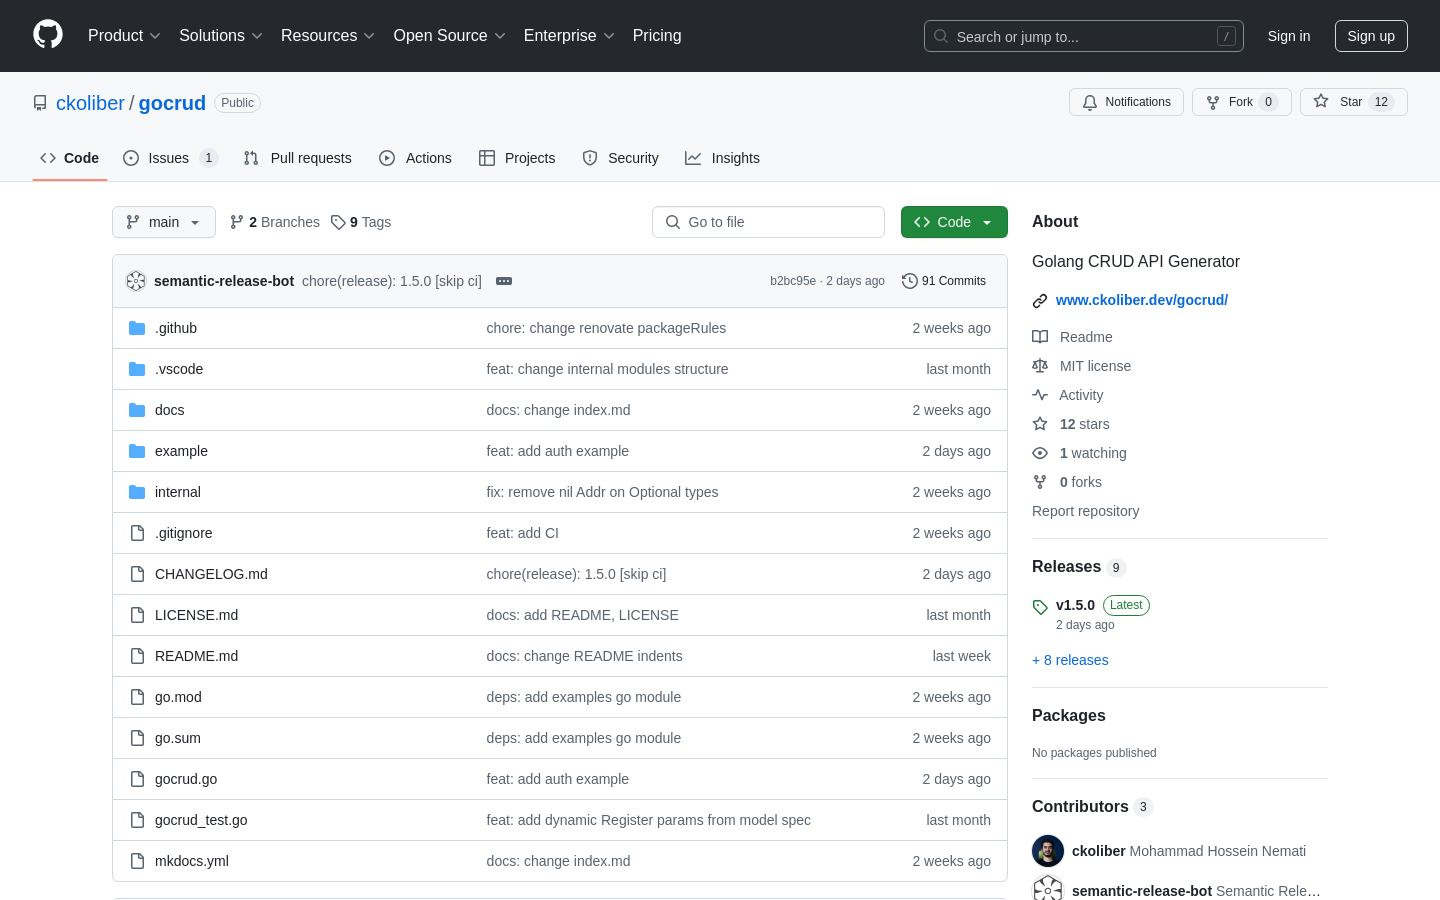Open the Resources dropdown menu
Image resolution: width=1440 pixels, height=900 pixels.
pos(328,36)
